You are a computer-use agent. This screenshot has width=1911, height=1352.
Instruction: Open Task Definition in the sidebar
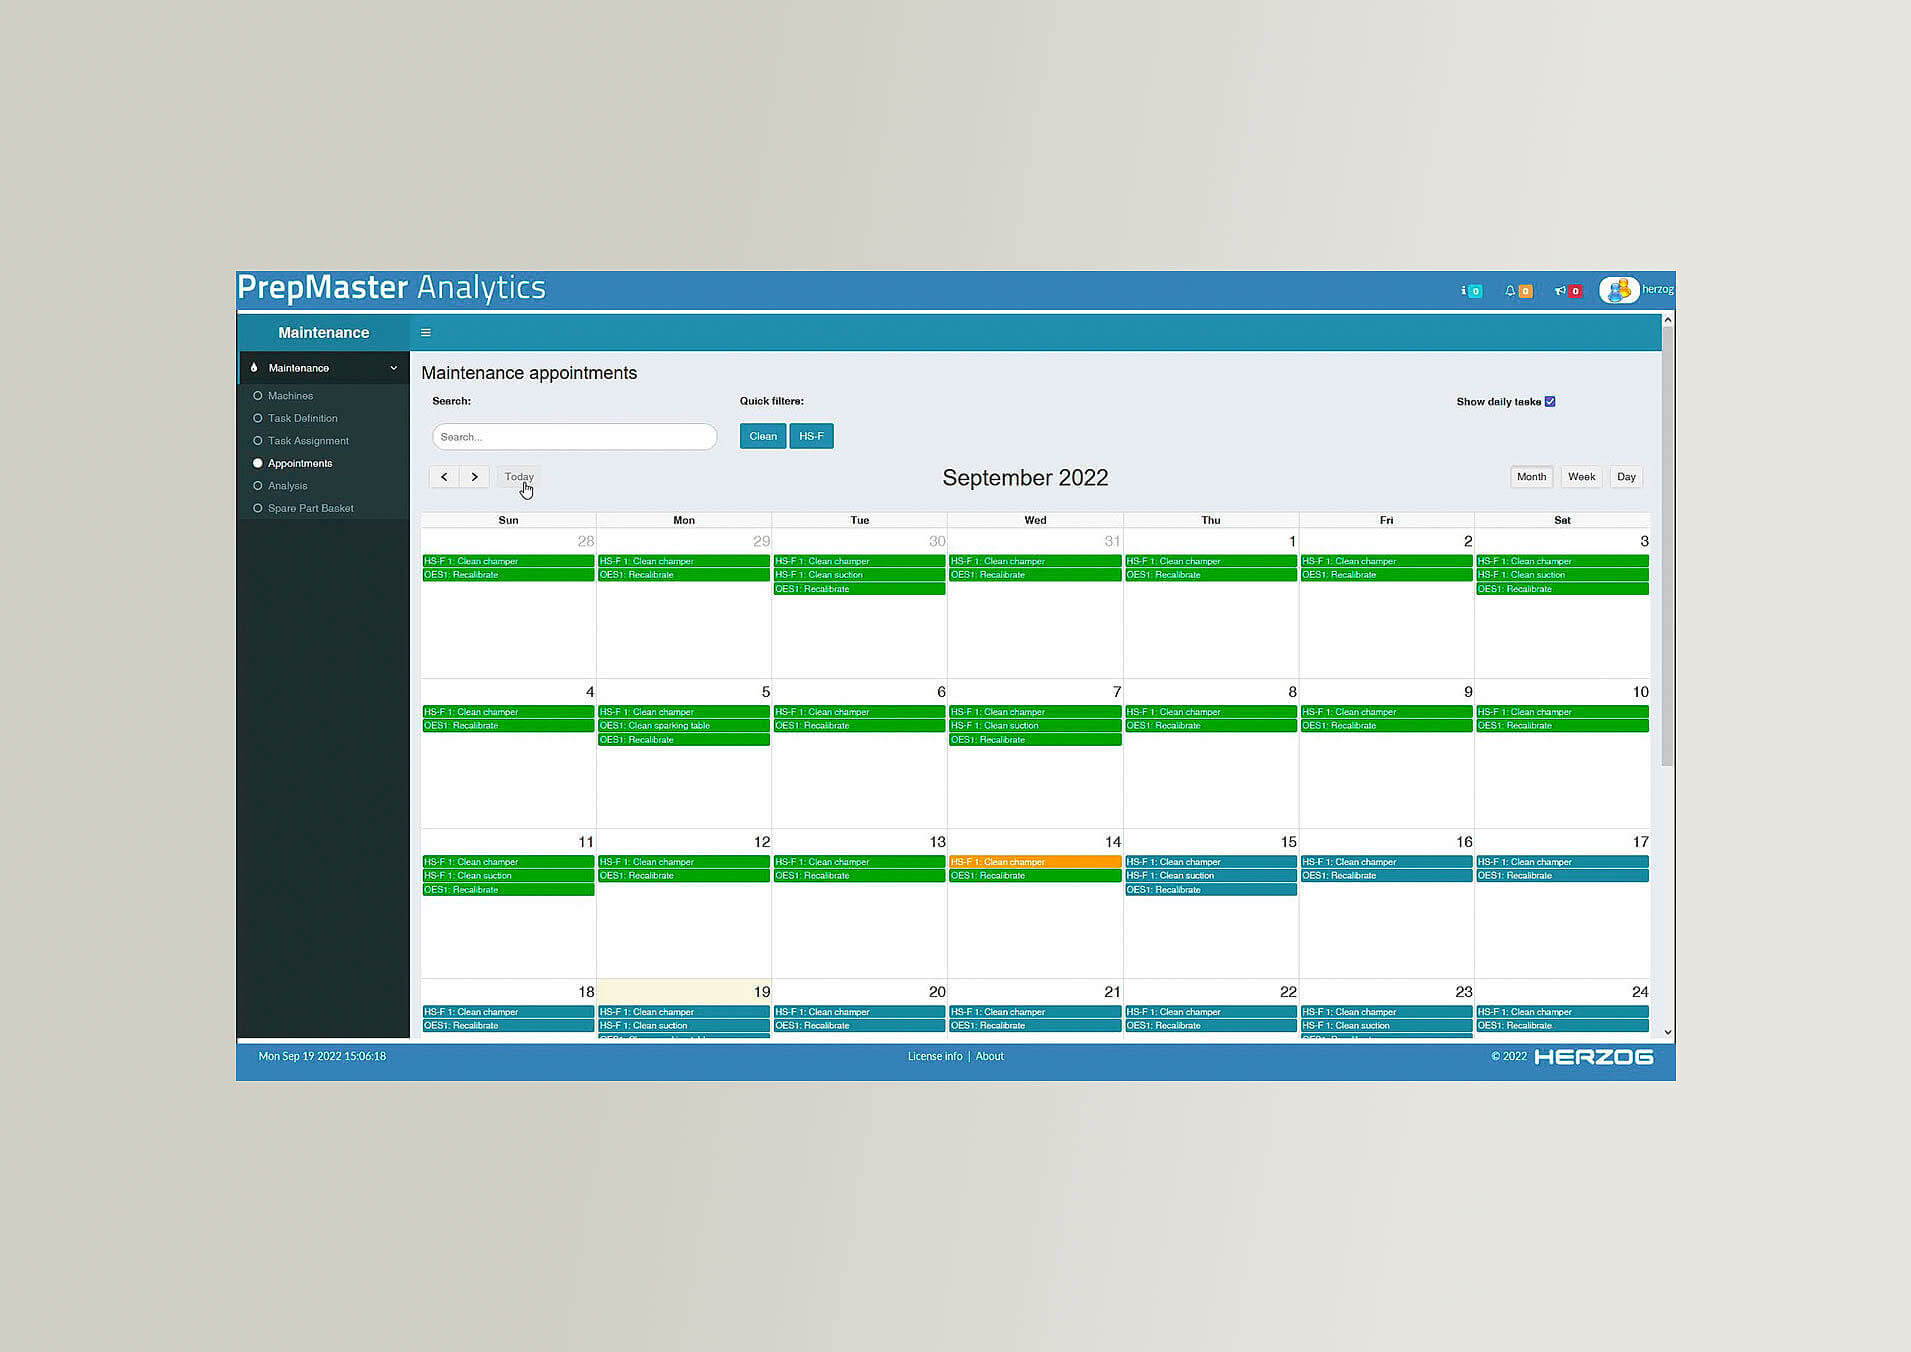coord(302,418)
